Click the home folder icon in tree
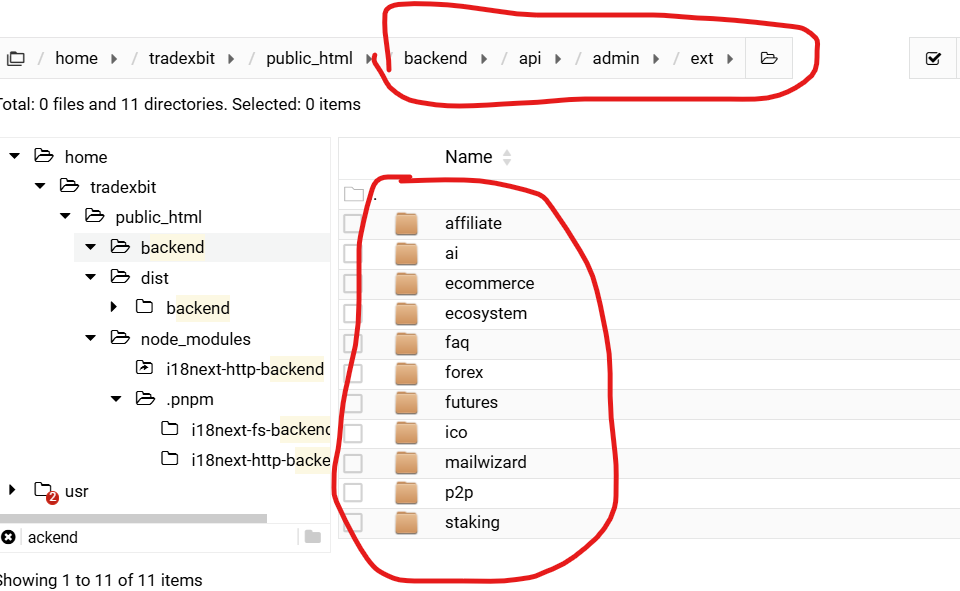This screenshot has height=591, width=960. click(x=43, y=156)
